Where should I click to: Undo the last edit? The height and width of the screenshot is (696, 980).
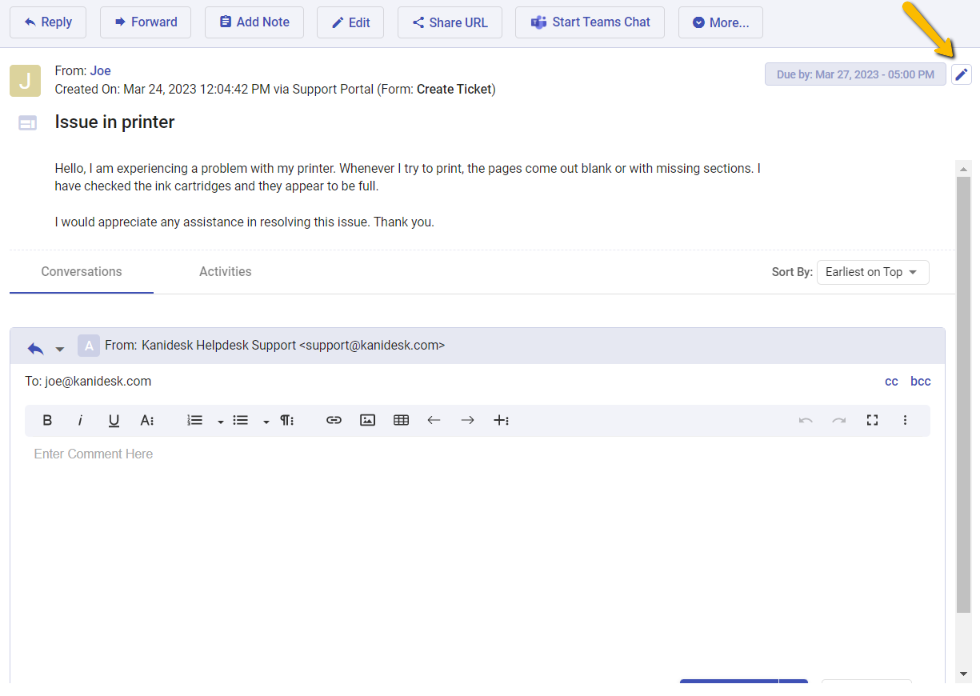coord(806,420)
